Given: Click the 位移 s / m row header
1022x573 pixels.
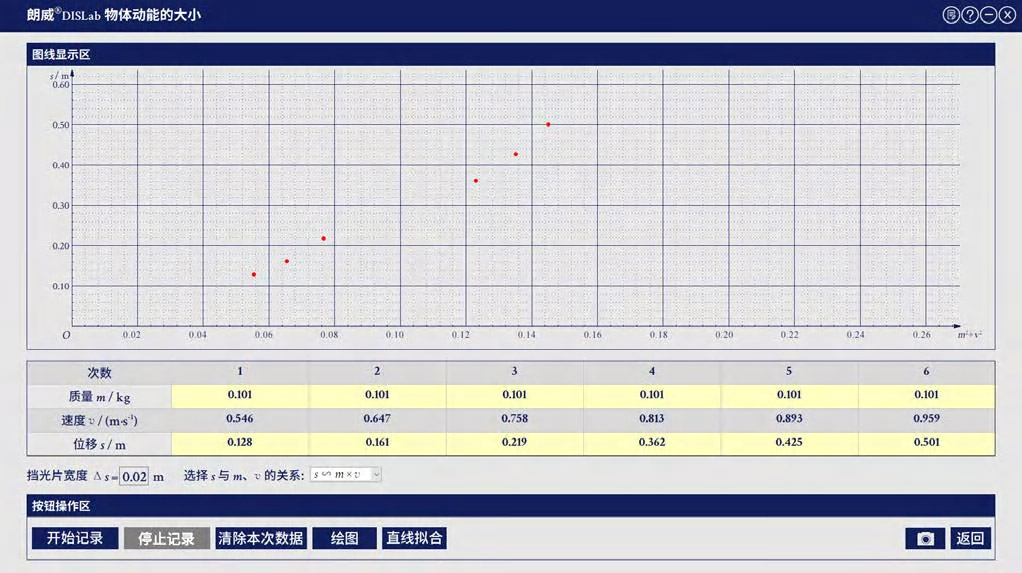Looking at the screenshot, I should click(99, 442).
